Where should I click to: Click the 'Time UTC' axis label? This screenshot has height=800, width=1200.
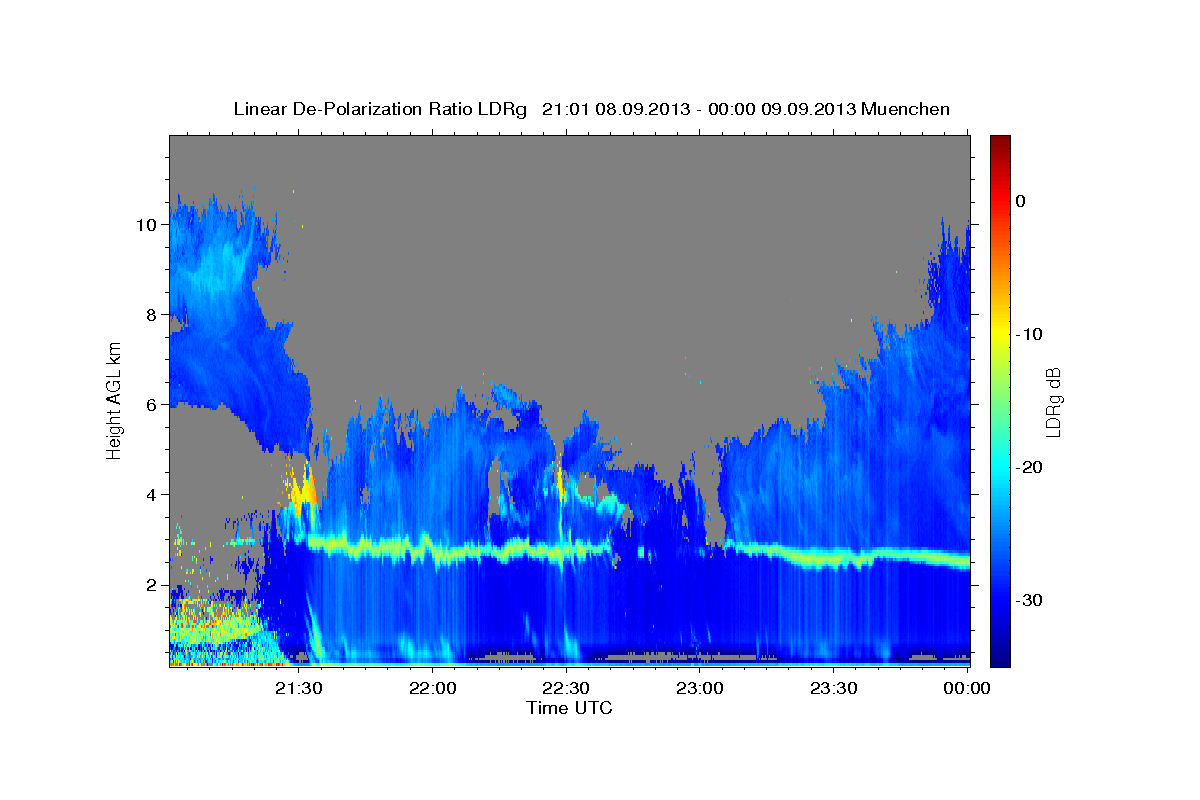pos(569,708)
